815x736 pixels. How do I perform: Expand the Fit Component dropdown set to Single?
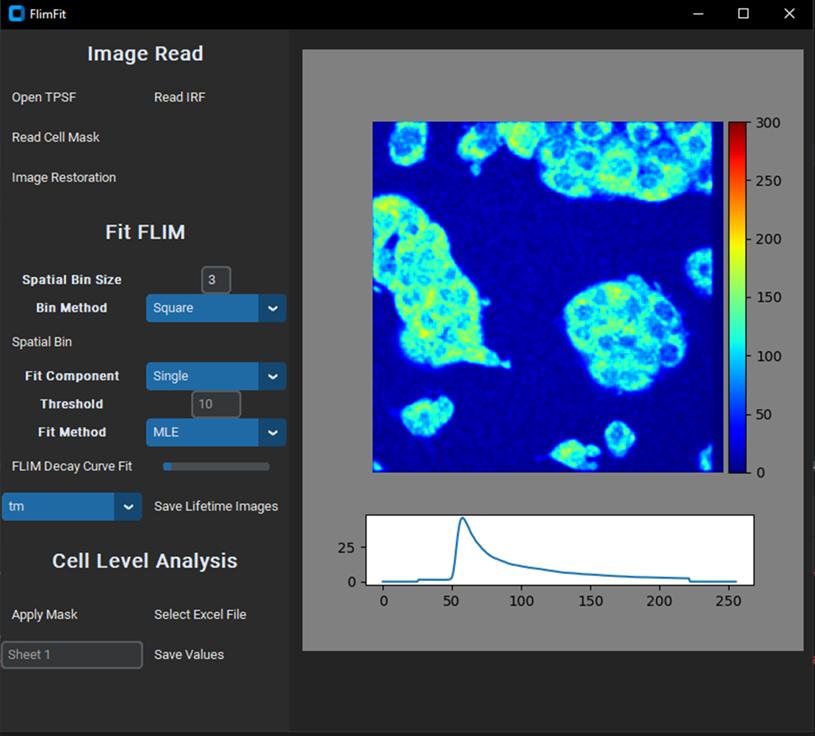(x=215, y=376)
